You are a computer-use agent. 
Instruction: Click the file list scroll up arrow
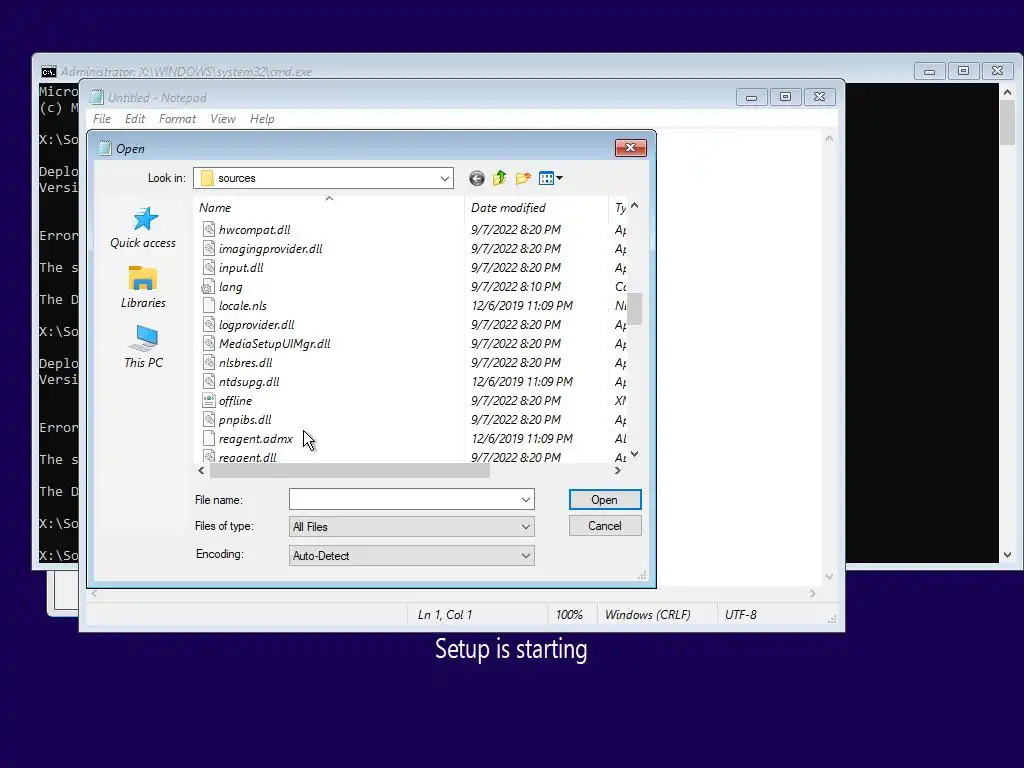(634, 206)
